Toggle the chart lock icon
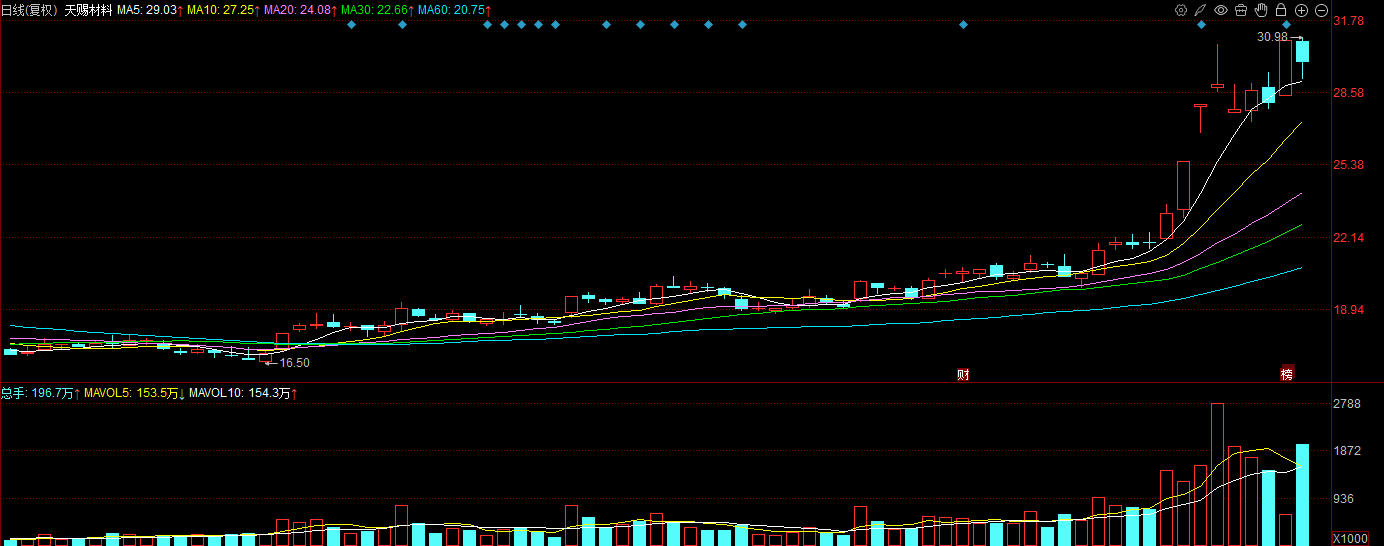The height and width of the screenshot is (546, 1384). [x=1281, y=10]
